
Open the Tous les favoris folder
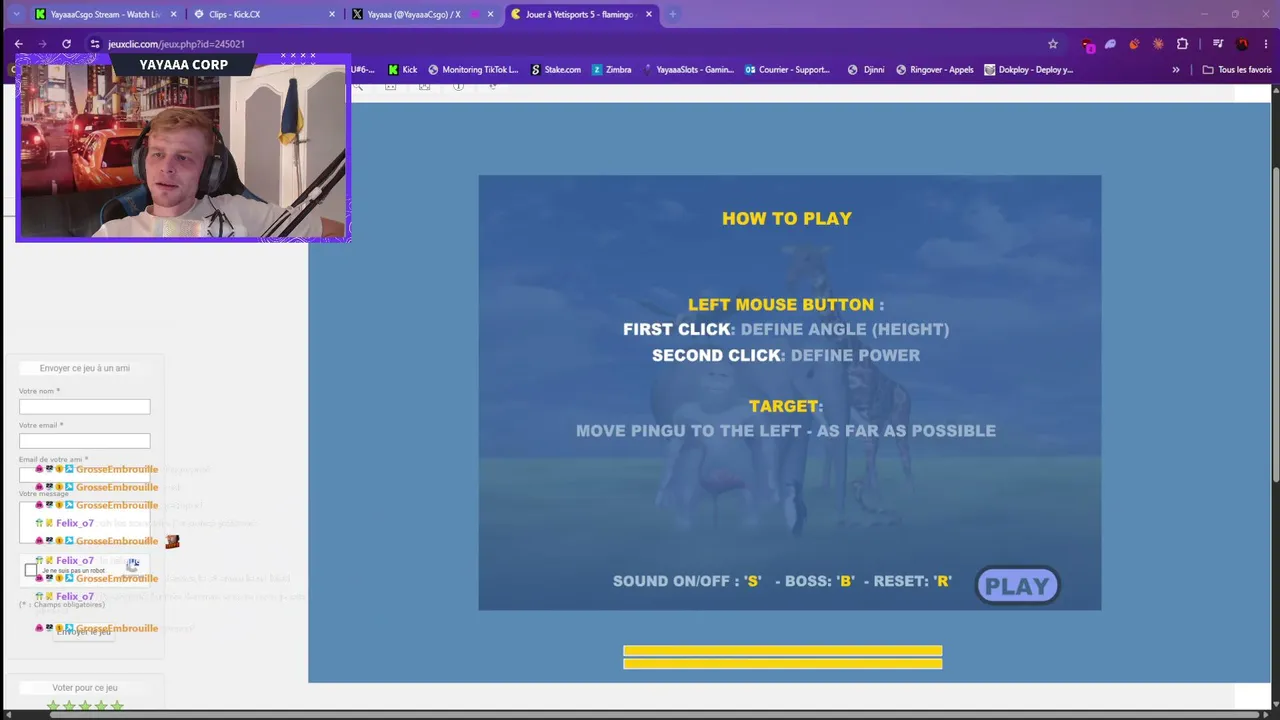point(1237,70)
